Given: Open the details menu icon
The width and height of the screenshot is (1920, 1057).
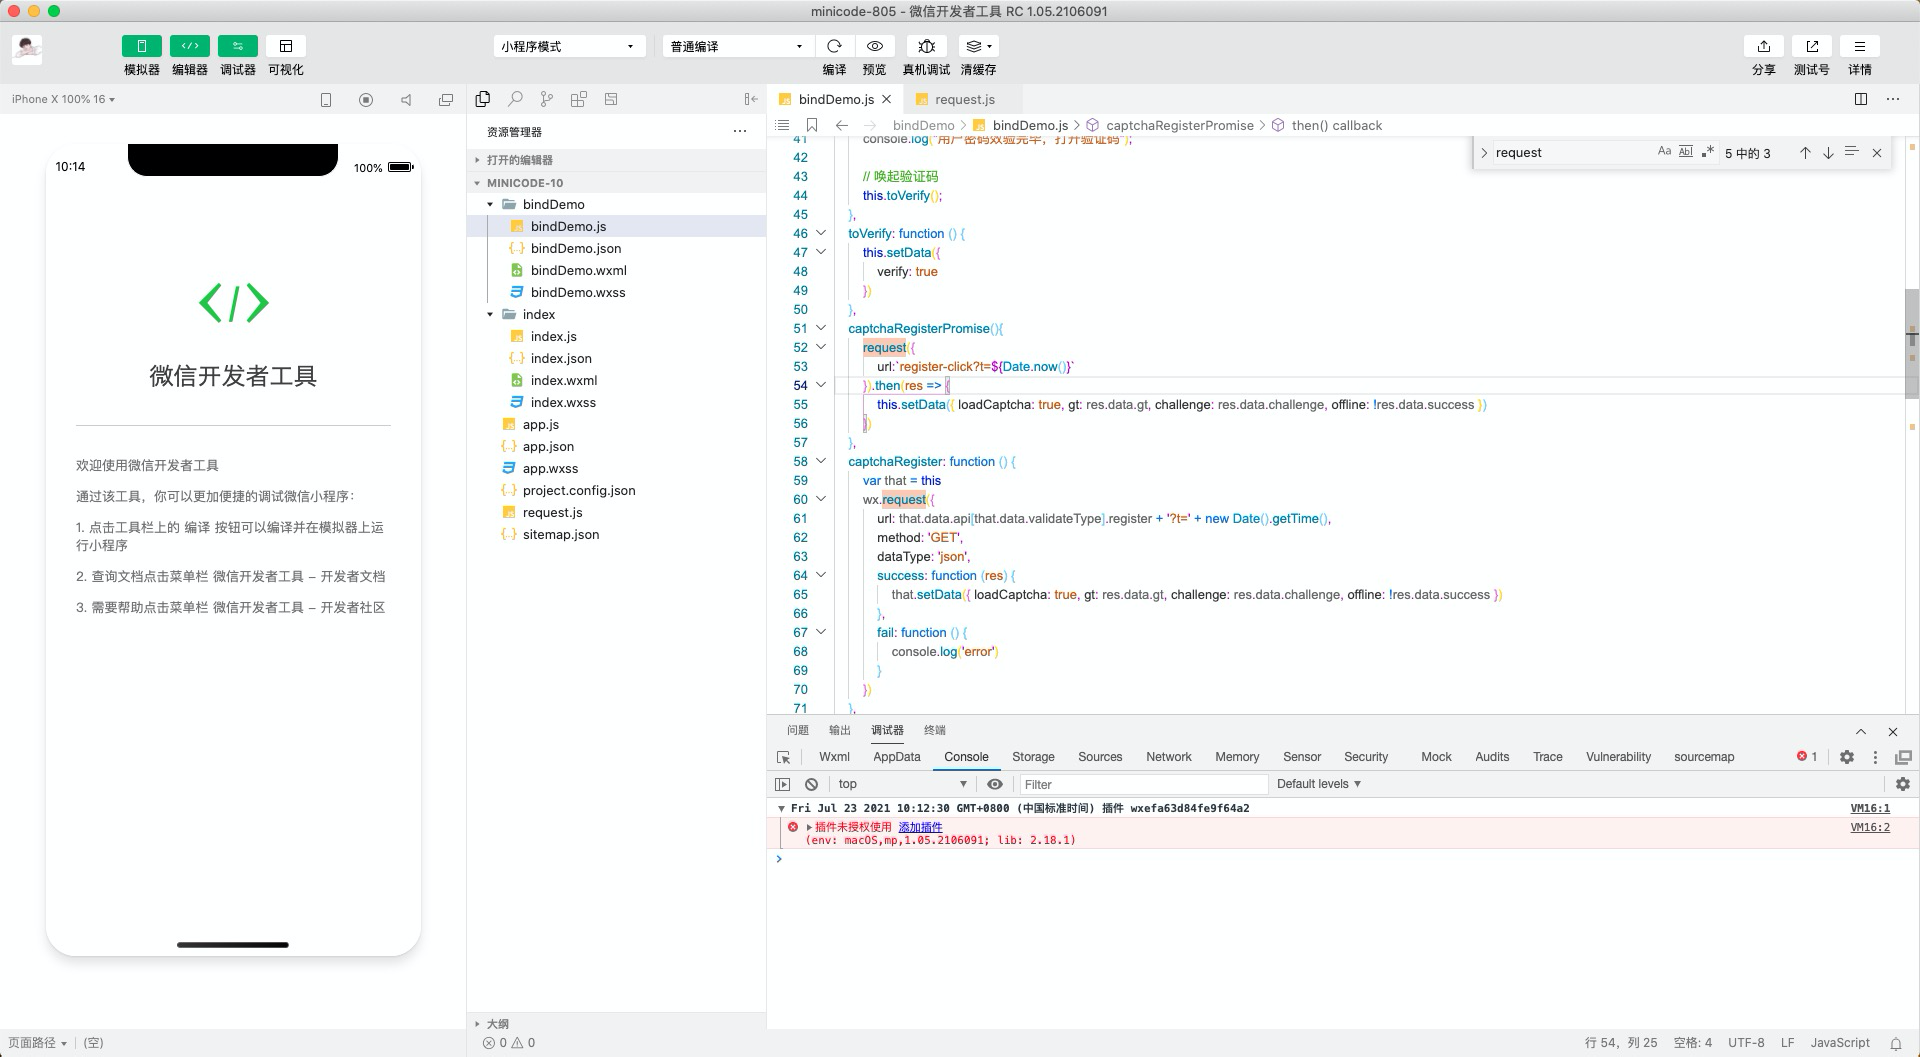Looking at the screenshot, I should click(x=1860, y=46).
